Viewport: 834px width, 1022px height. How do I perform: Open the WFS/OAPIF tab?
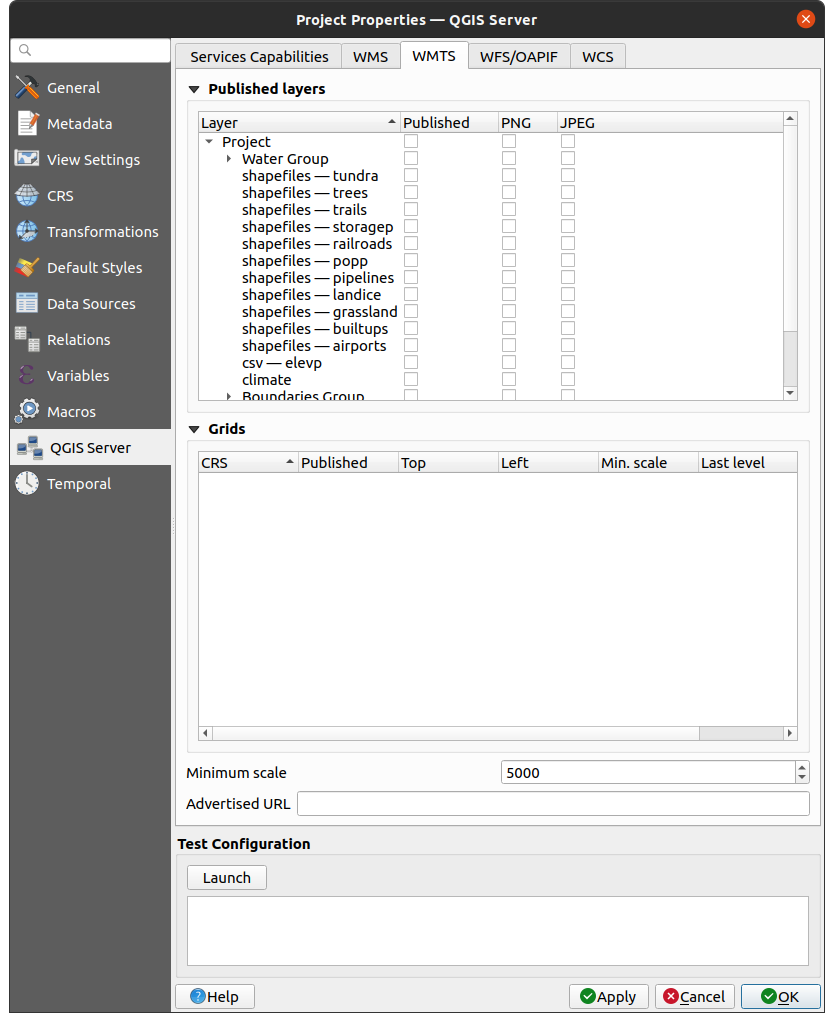point(519,56)
